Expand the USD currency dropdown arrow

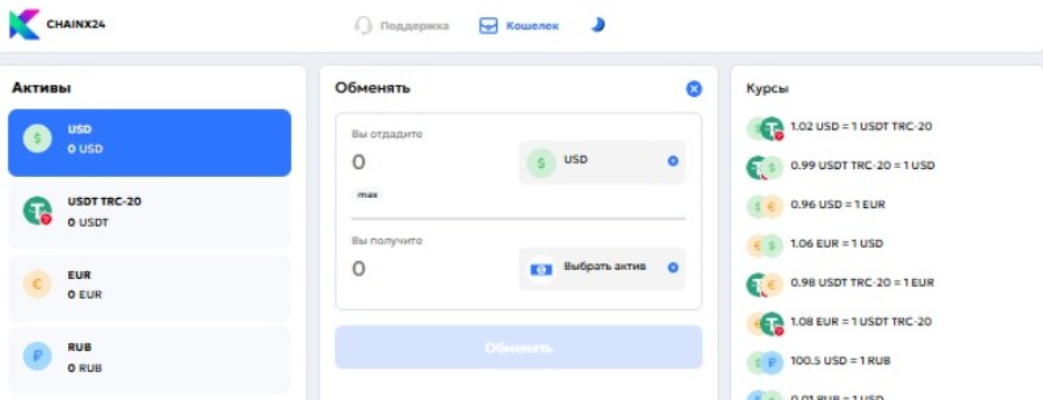click(x=672, y=161)
